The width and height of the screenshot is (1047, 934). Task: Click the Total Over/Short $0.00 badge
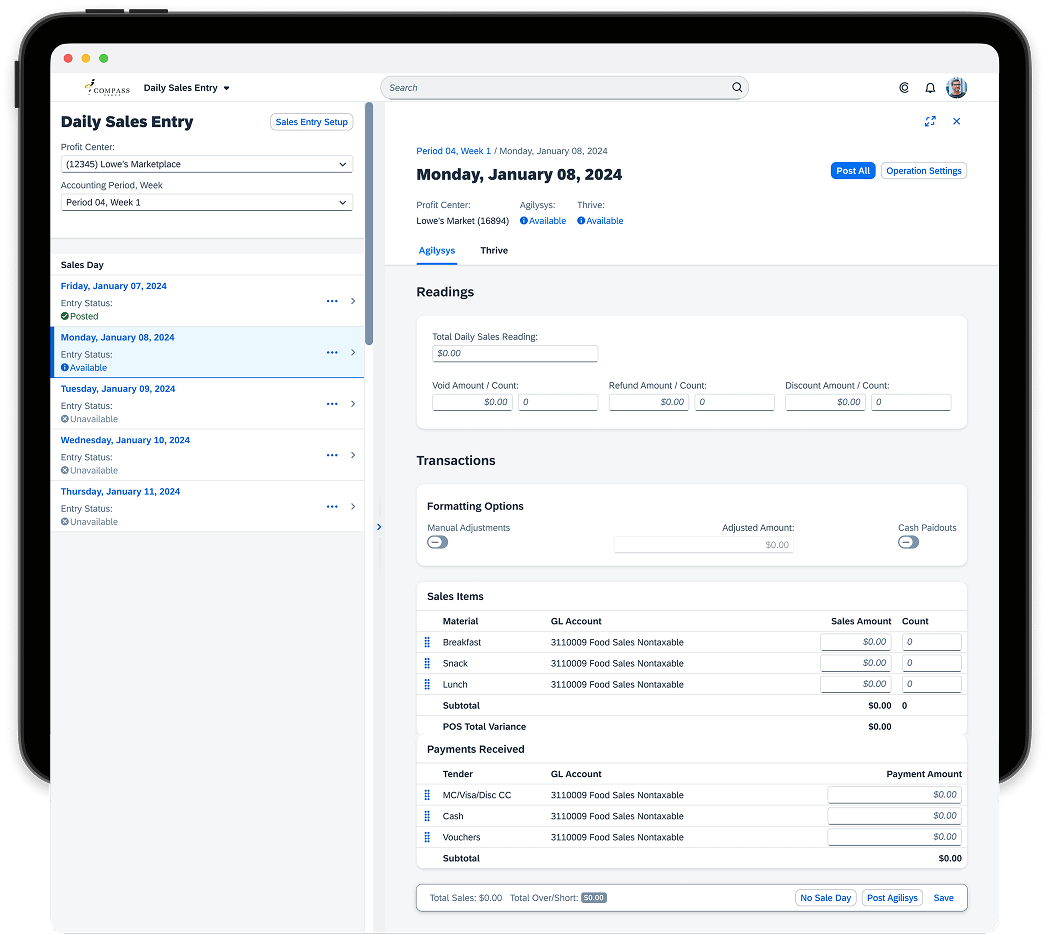(x=594, y=898)
